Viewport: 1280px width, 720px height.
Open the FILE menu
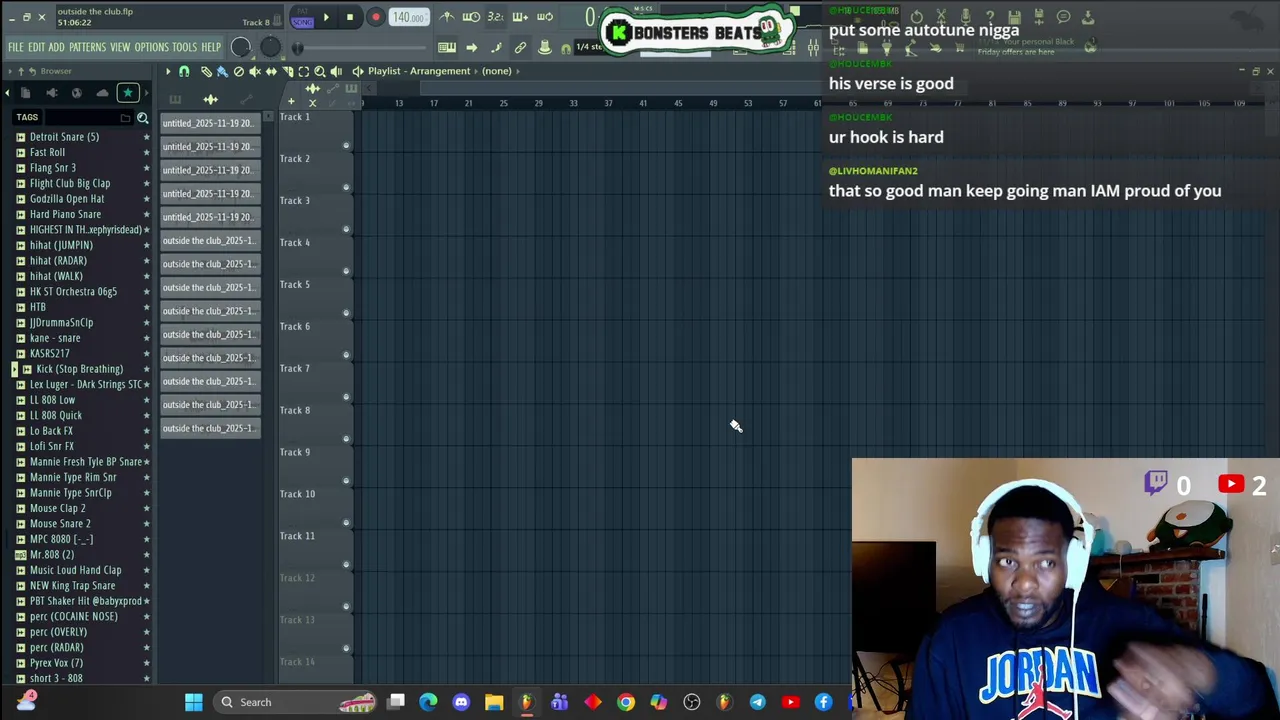pyautogui.click(x=16, y=47)
